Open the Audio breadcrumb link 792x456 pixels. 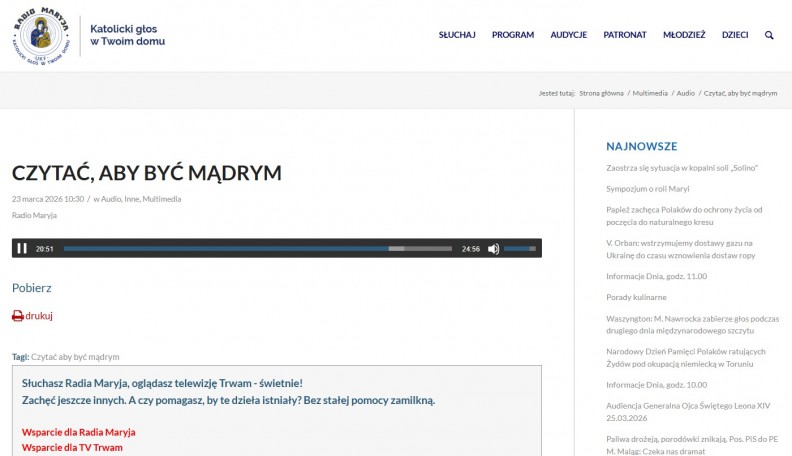tap(685, 93)
